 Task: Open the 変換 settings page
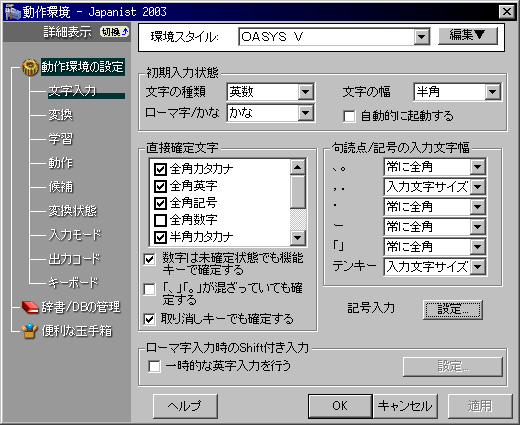click(60, 115)
